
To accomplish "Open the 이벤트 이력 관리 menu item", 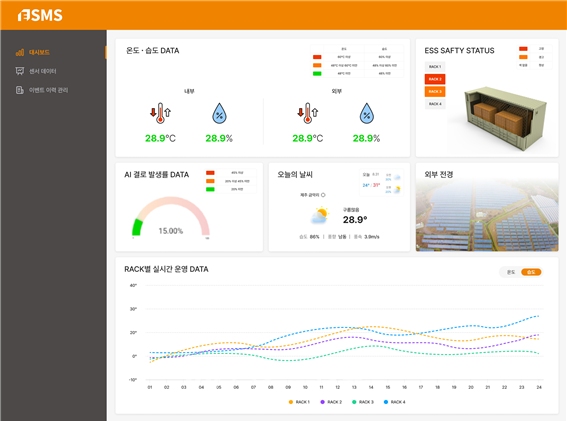I will click(48, 90).
